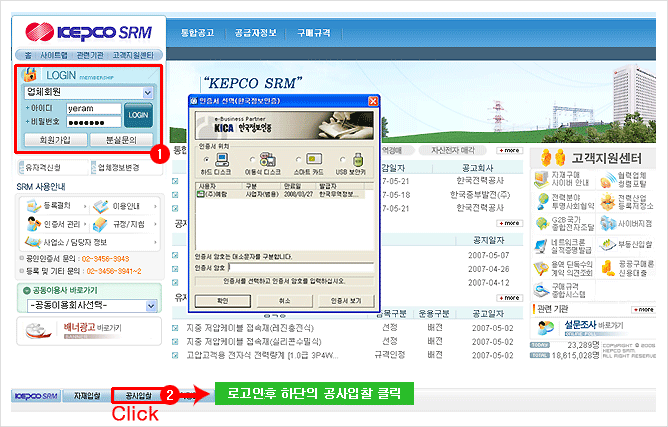Click the 설문조사 바로가기 banner icon
Viewport: 668px width, 427px height.
pos(546,327)
